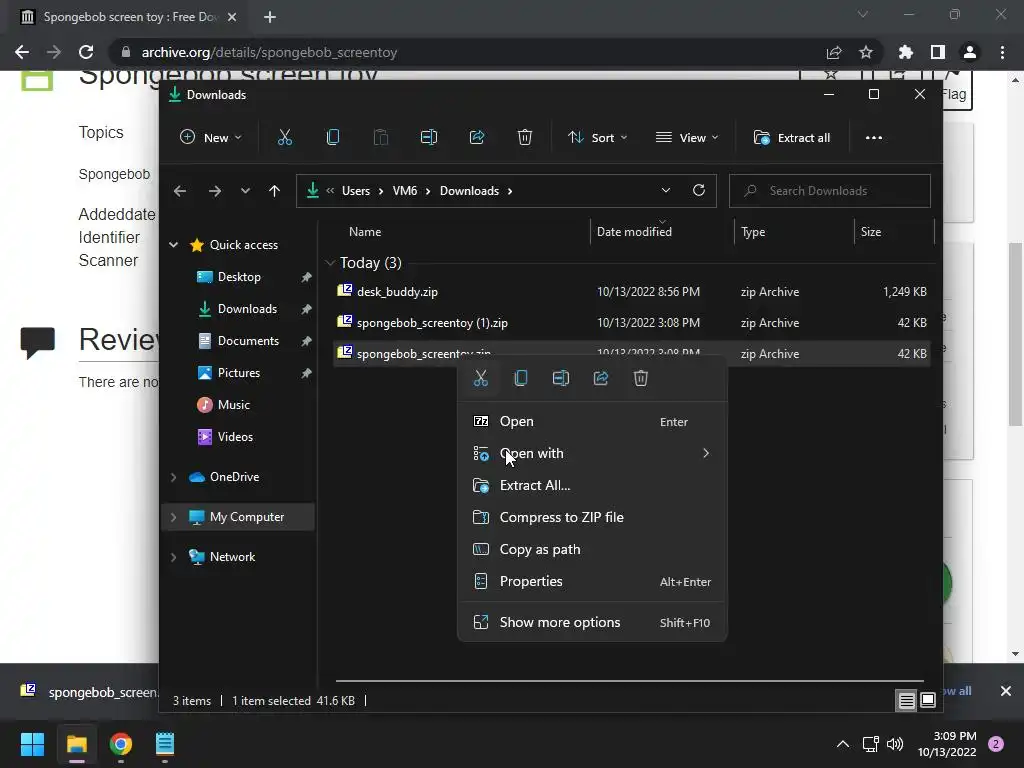The height and width of the screenshot is (768, 1024).
Task: Open the Open with submenu
Action: tap(593, 453)
